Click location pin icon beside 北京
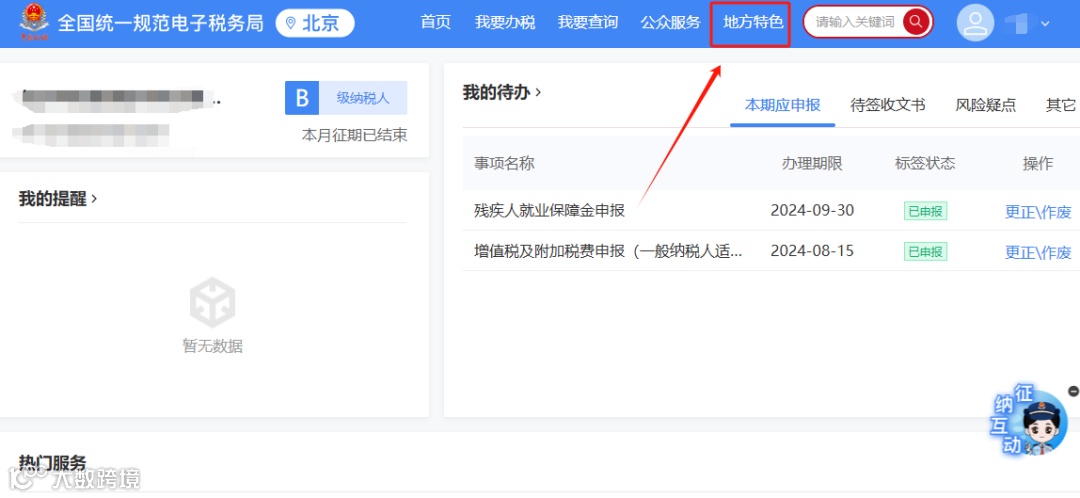Screen dimensions: 1080x498 (291, 23)
